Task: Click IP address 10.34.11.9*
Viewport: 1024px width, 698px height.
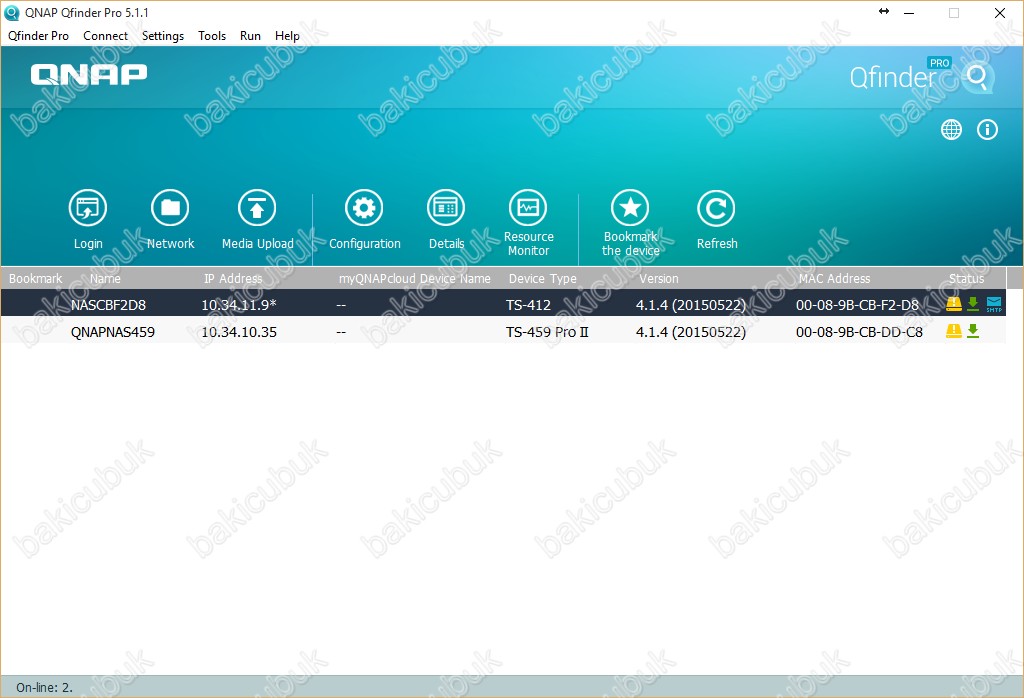Action: (239, 305)
